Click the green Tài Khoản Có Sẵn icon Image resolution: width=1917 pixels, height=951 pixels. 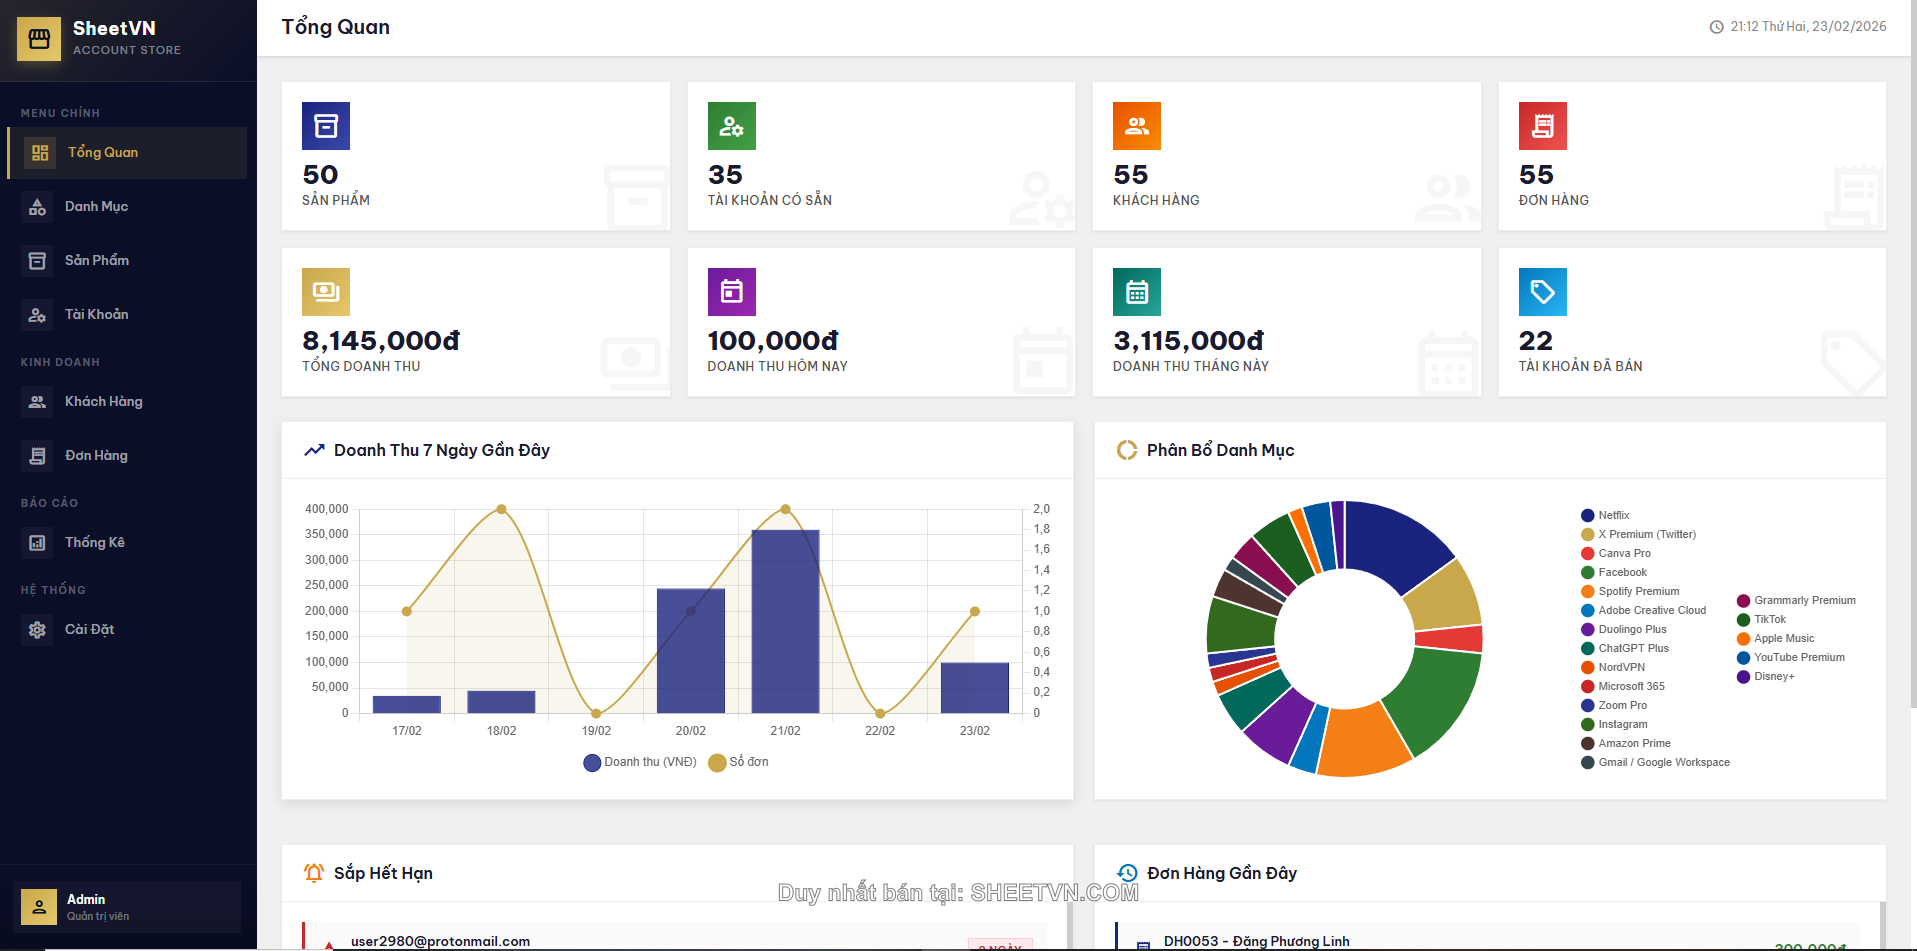[x=731, y=126]
